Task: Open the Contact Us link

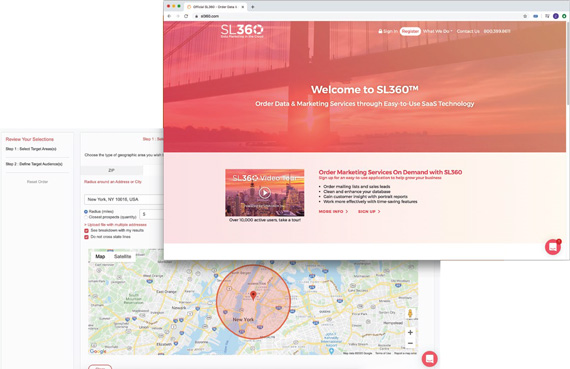Action: point(468,31)
